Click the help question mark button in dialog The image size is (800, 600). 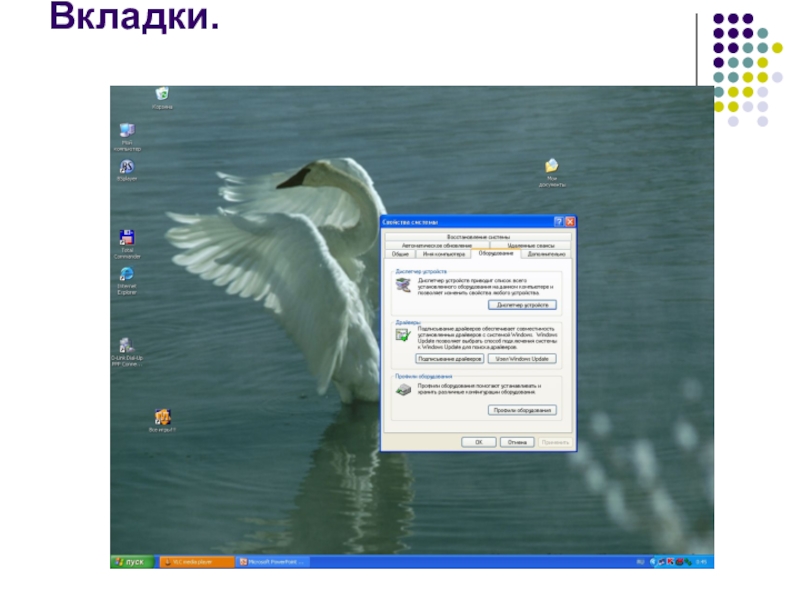coord(559,221)
